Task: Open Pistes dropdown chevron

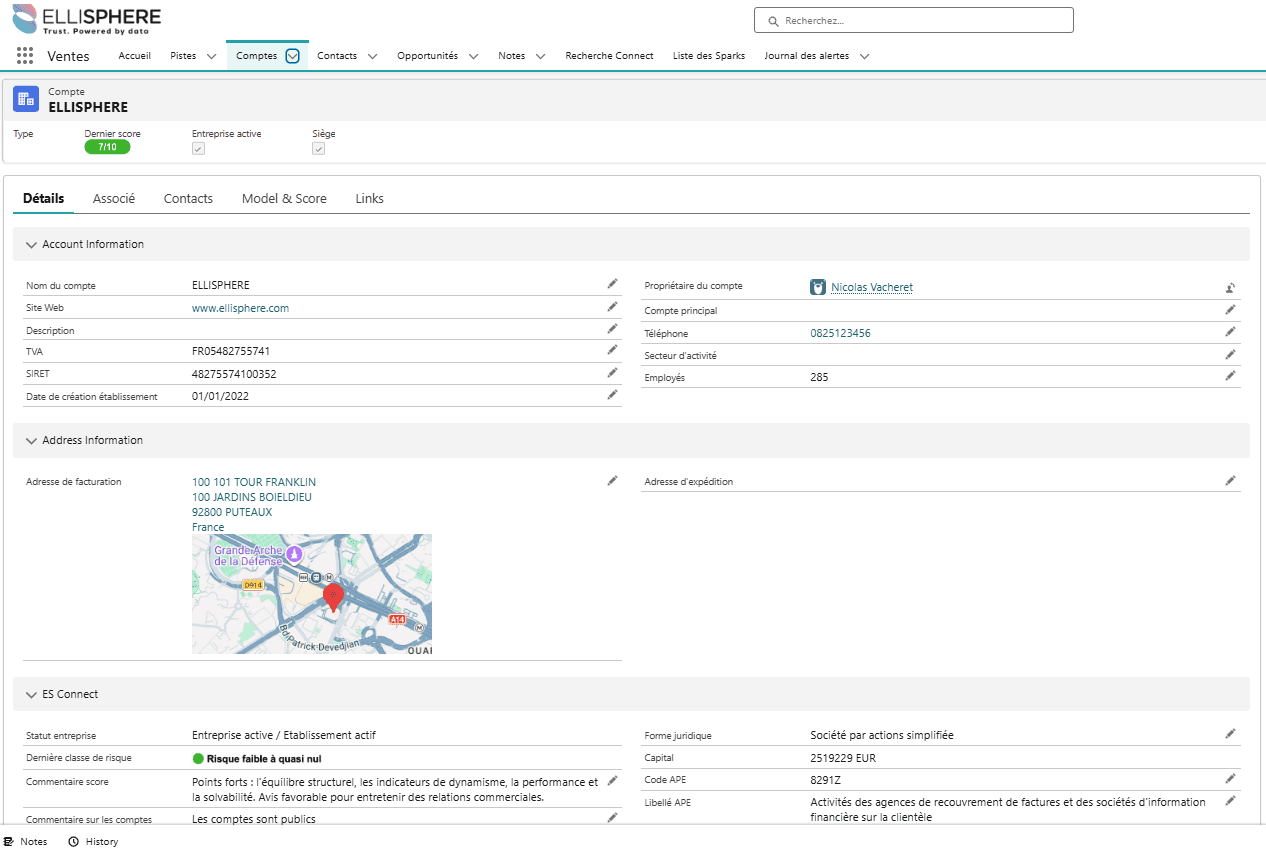Action: [211, 56]
